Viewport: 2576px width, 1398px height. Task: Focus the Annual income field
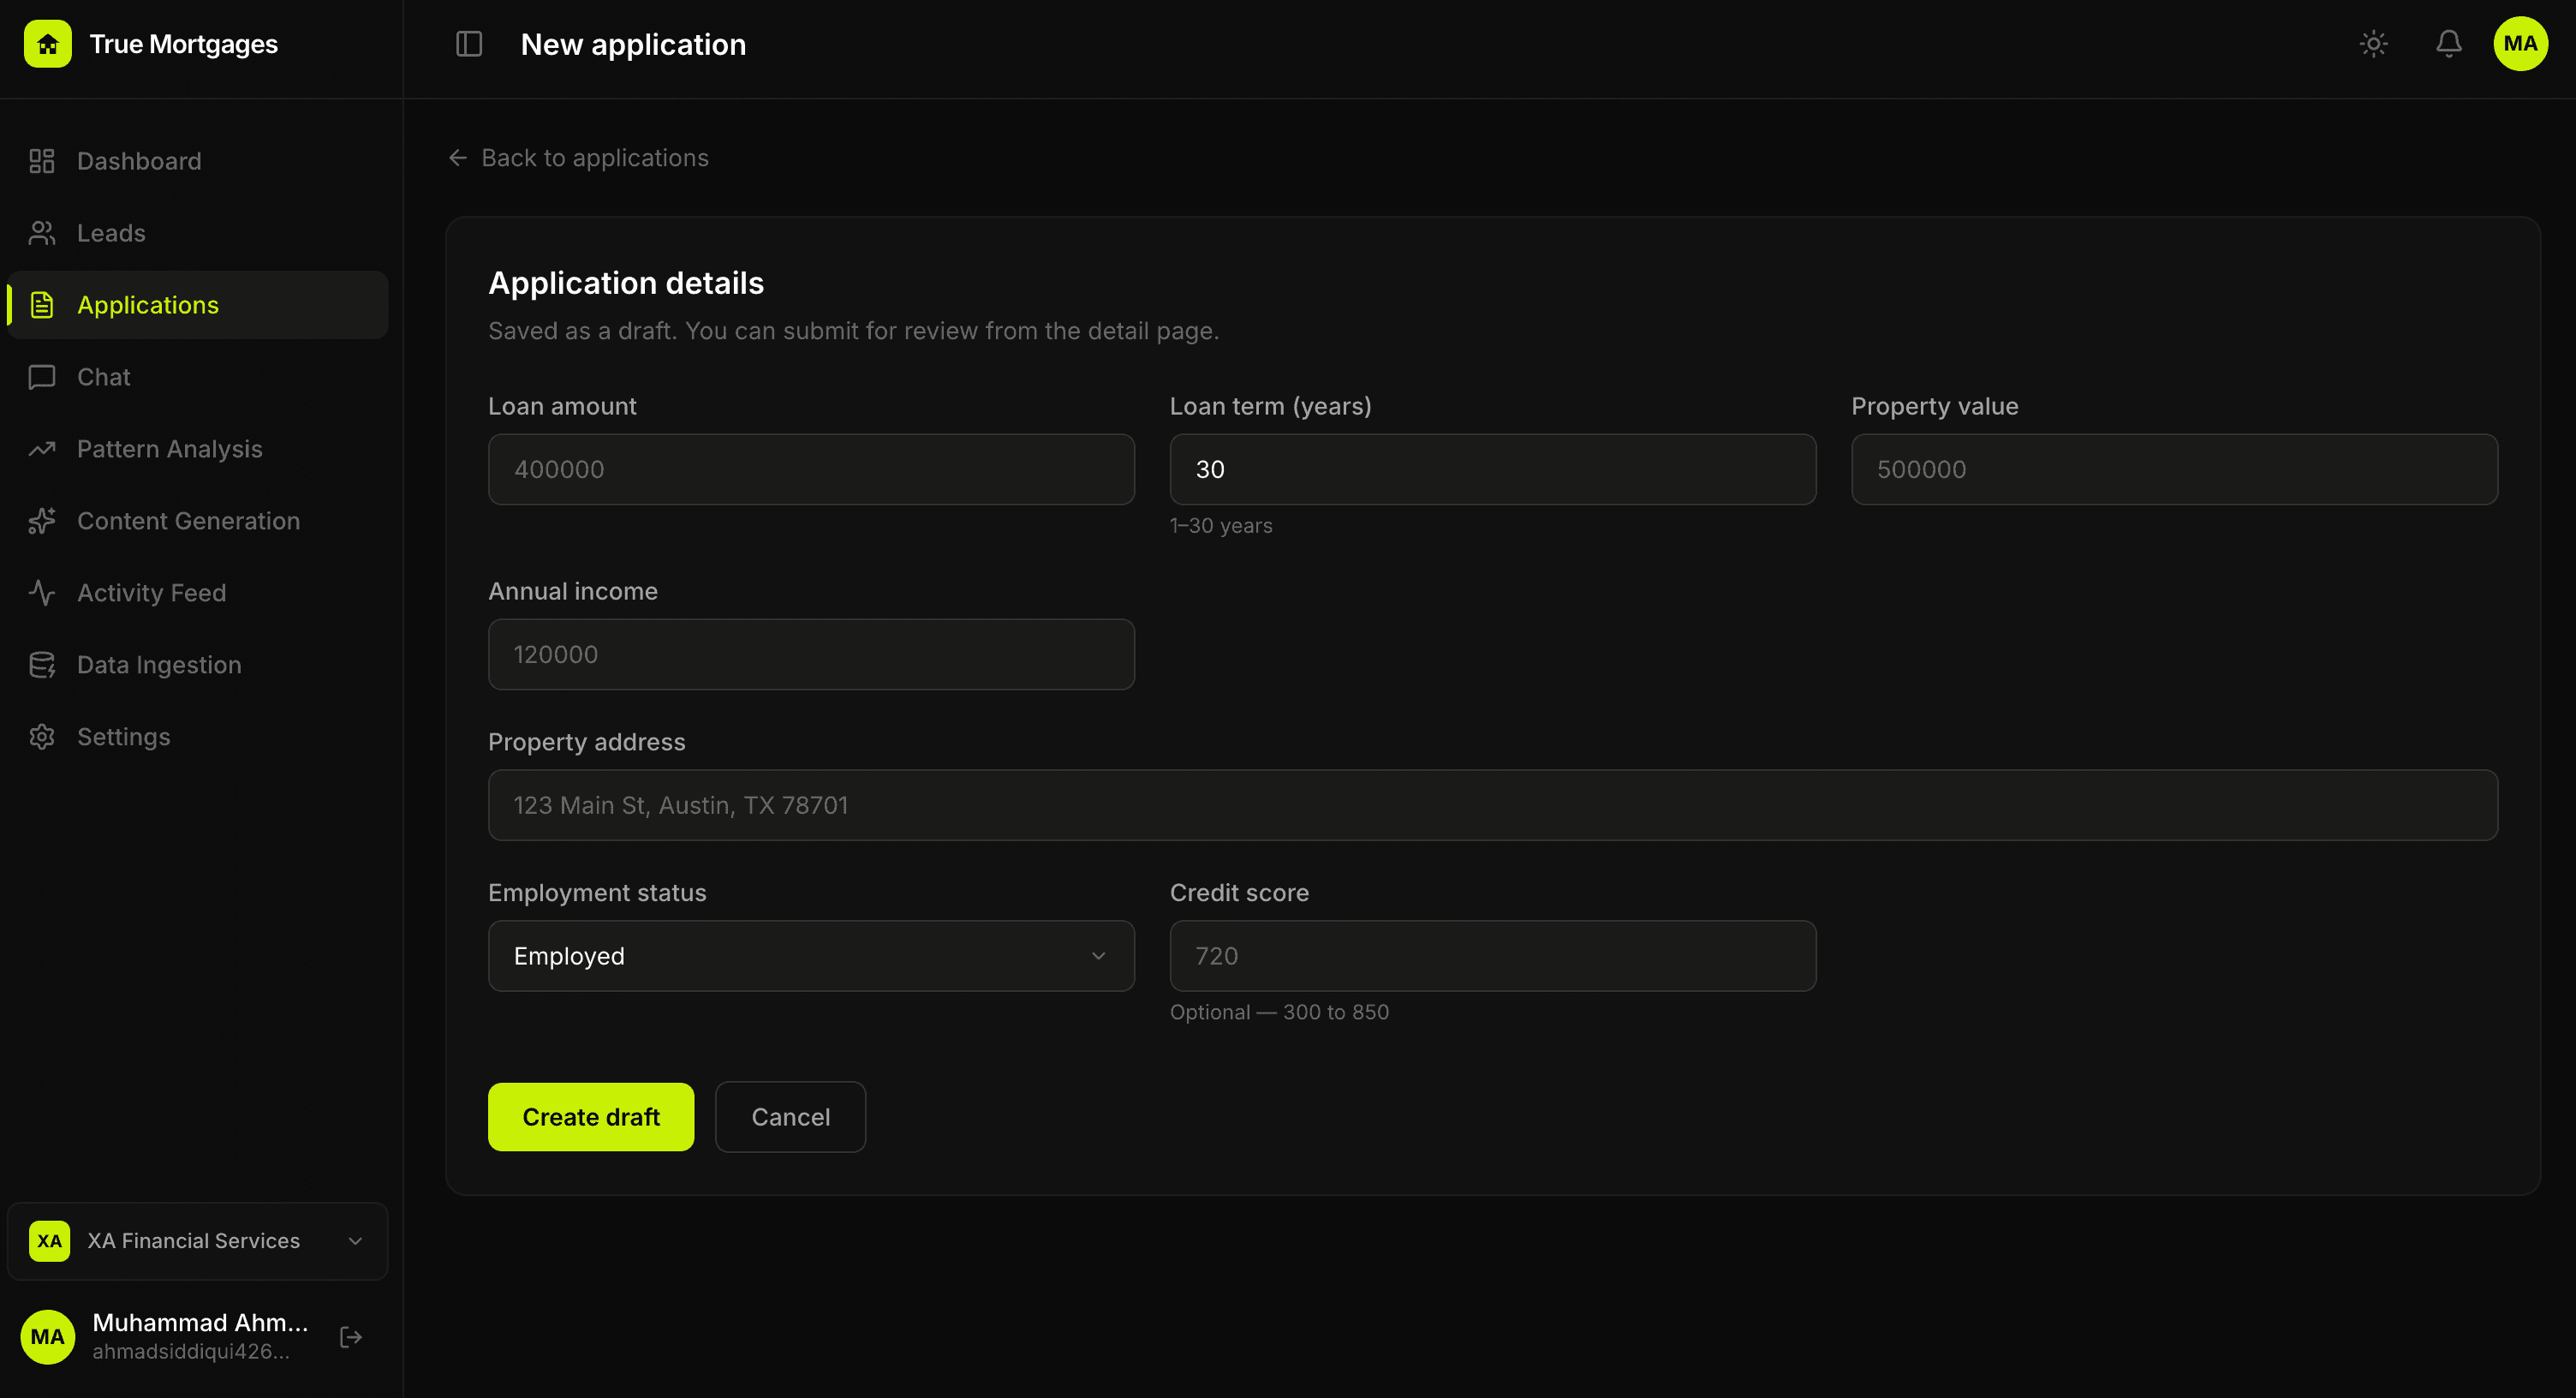point(811,654)
